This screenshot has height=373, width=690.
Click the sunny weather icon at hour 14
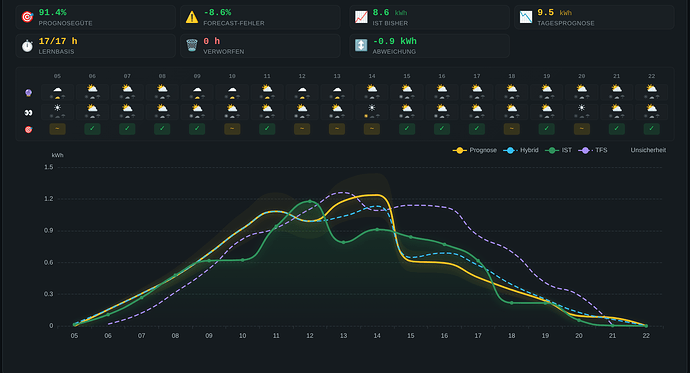[x=372, y=108]
